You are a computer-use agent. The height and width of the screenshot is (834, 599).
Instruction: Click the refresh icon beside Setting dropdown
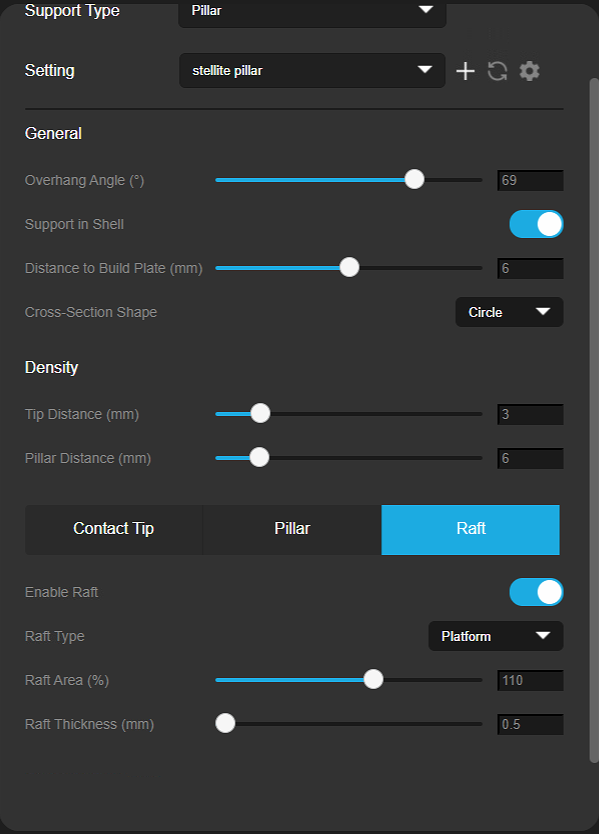[497, 71]
